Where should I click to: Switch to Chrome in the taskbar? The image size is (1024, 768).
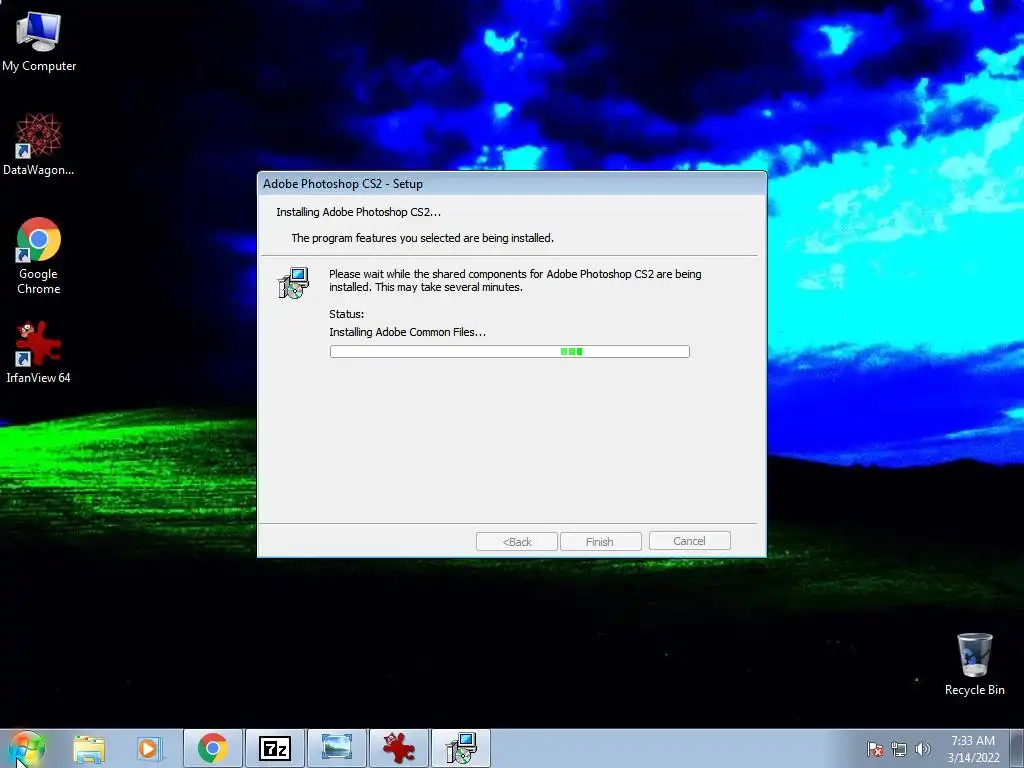tap(213, 748)
